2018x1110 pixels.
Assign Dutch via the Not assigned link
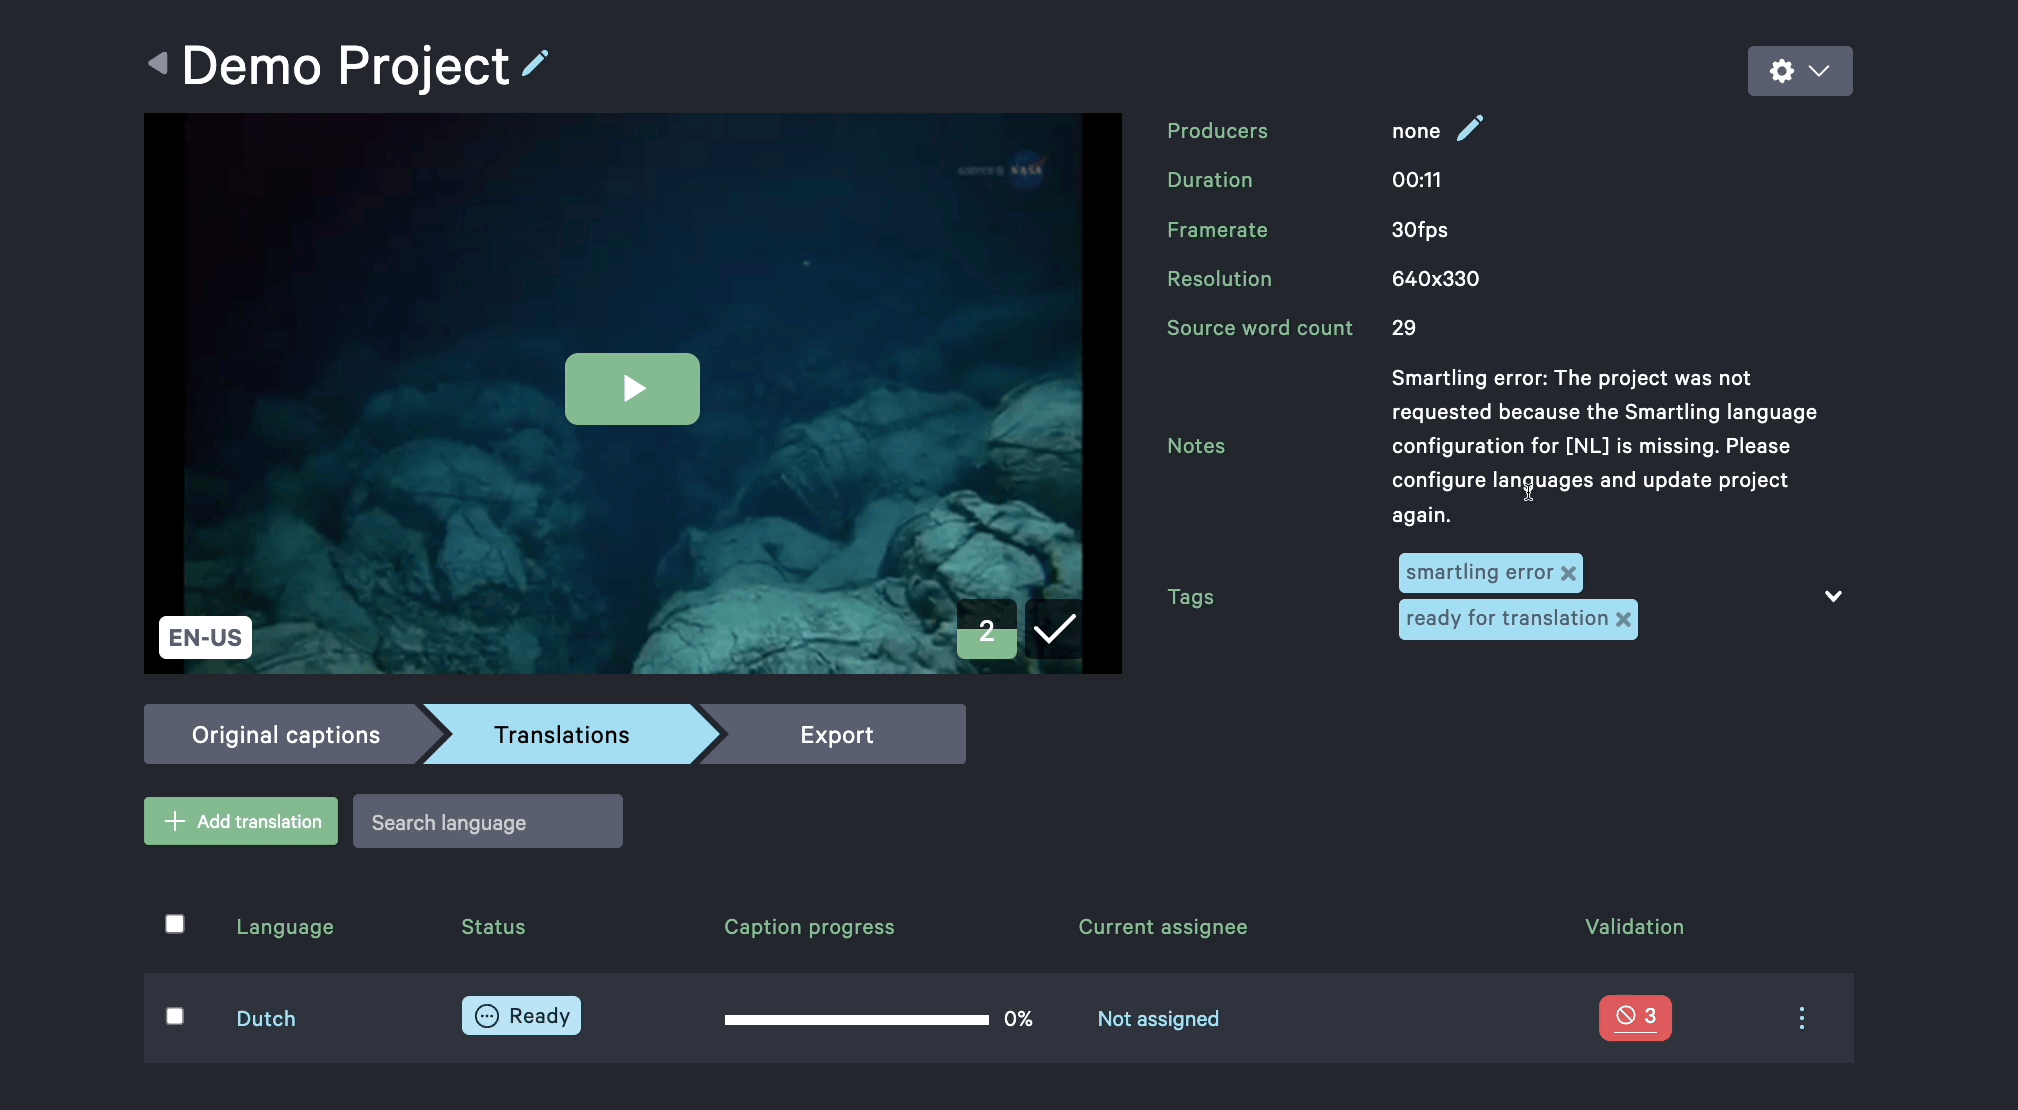[1158, 1018]
